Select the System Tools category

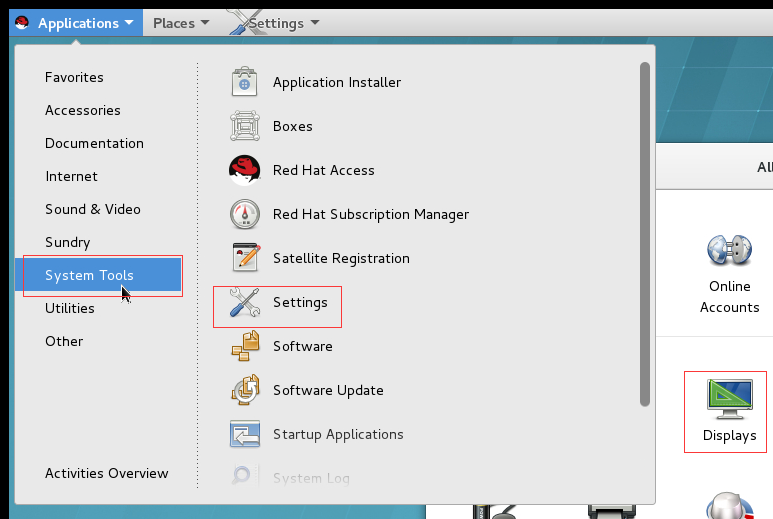point(98,275)
